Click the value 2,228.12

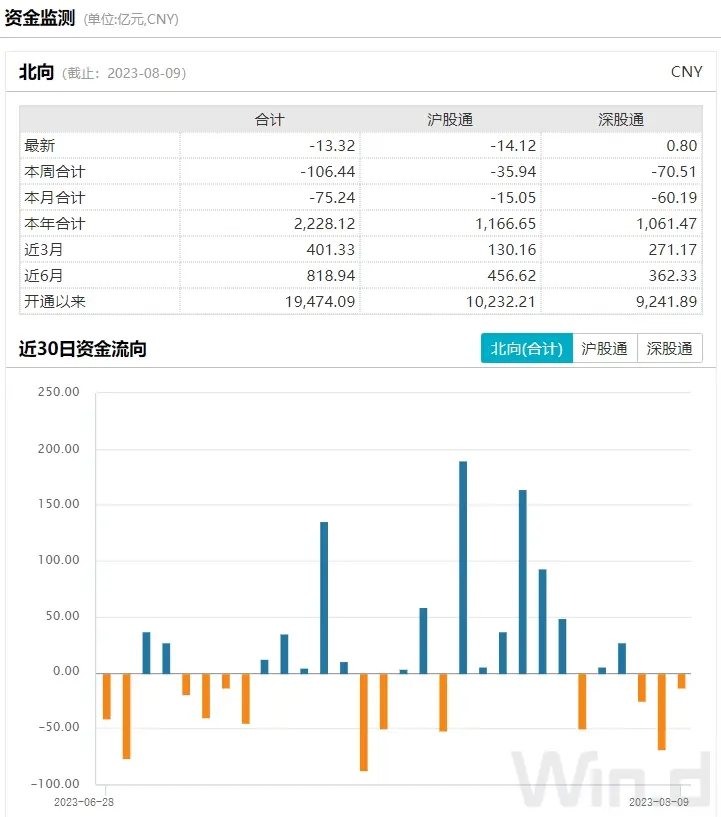pyautogui.click(x=325, y=224)
